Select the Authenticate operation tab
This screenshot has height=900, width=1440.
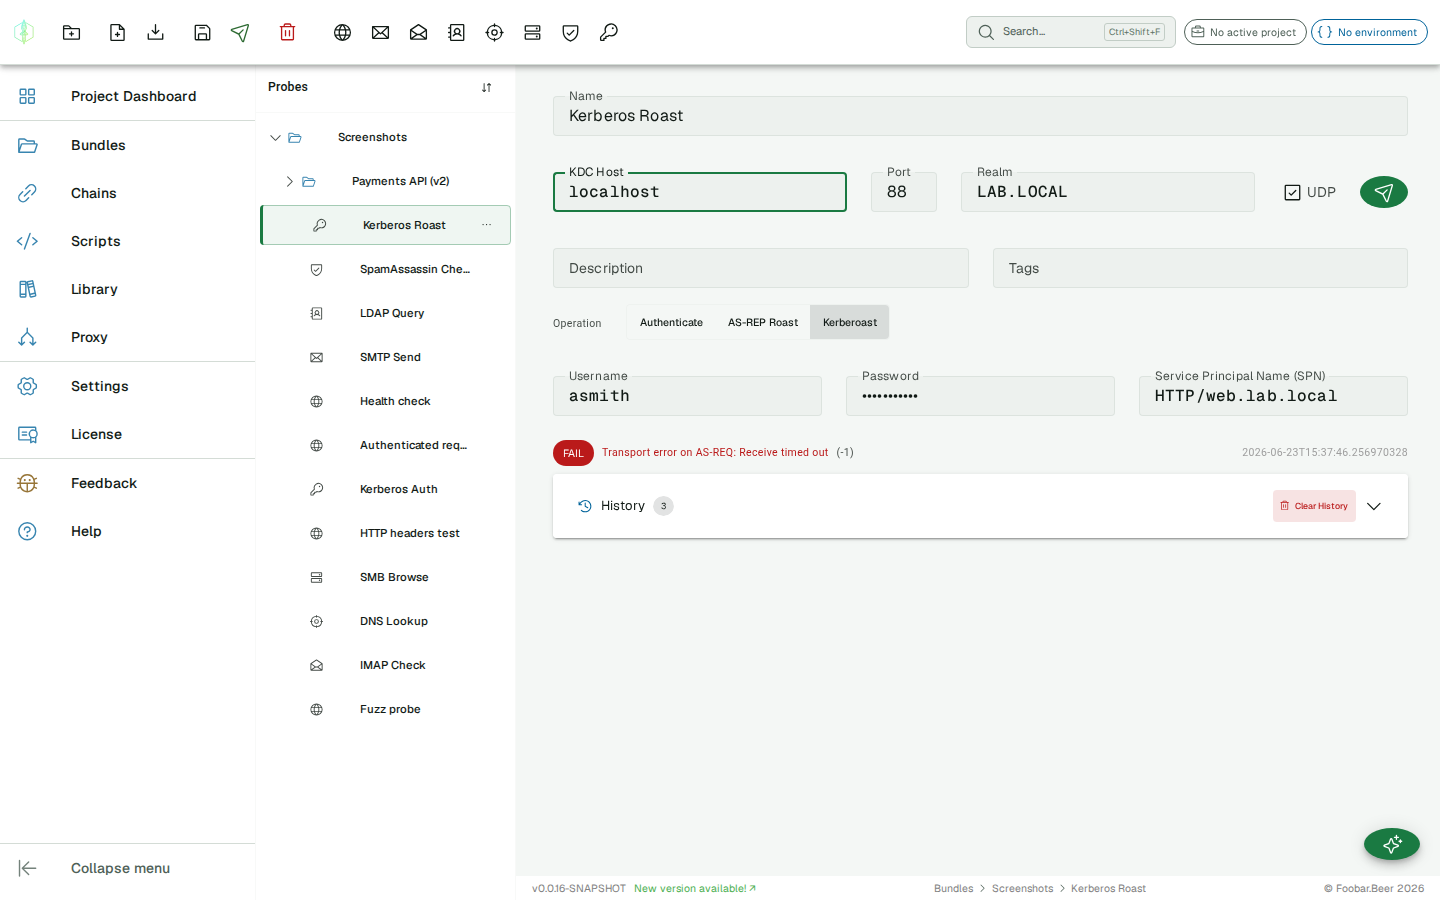[671, 322]
